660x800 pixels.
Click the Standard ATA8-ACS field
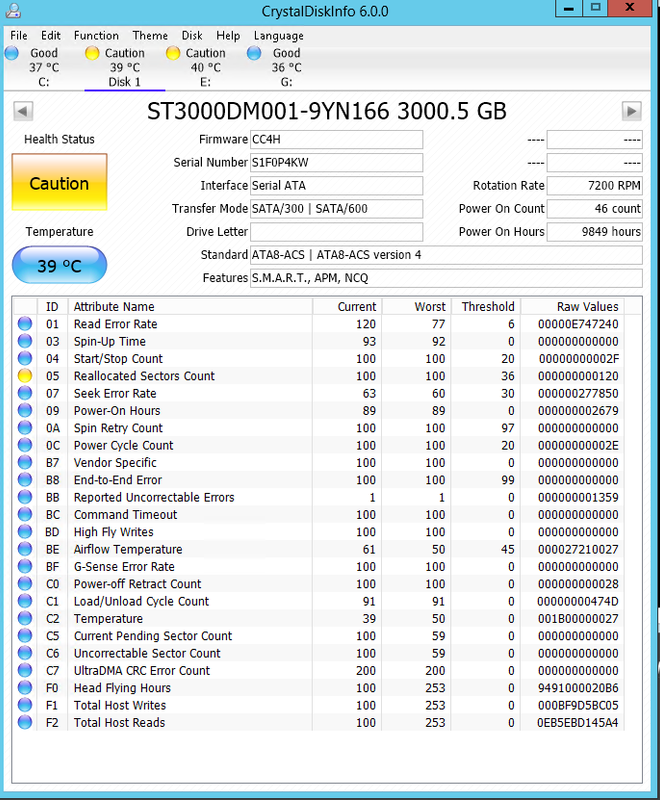click(446, 255)
